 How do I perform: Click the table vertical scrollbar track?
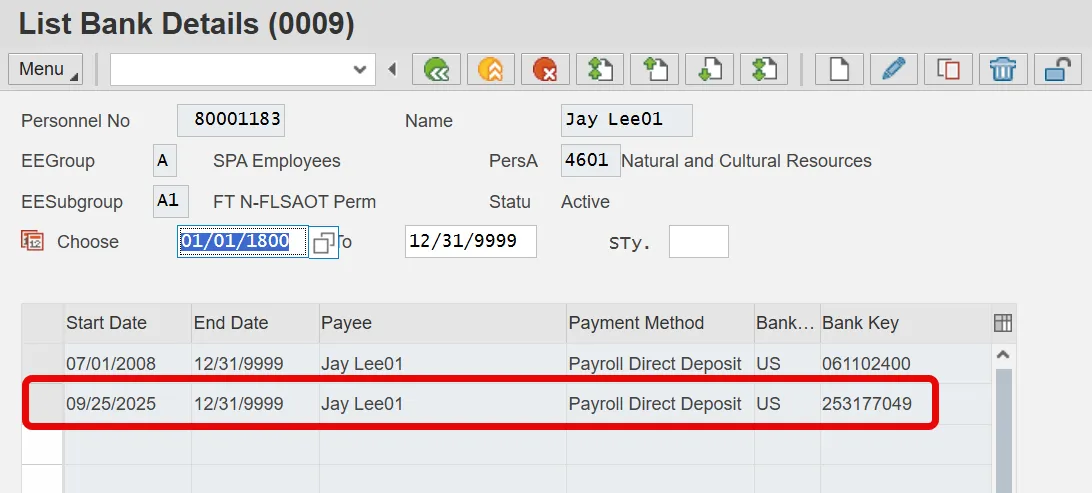(1004, 430)
